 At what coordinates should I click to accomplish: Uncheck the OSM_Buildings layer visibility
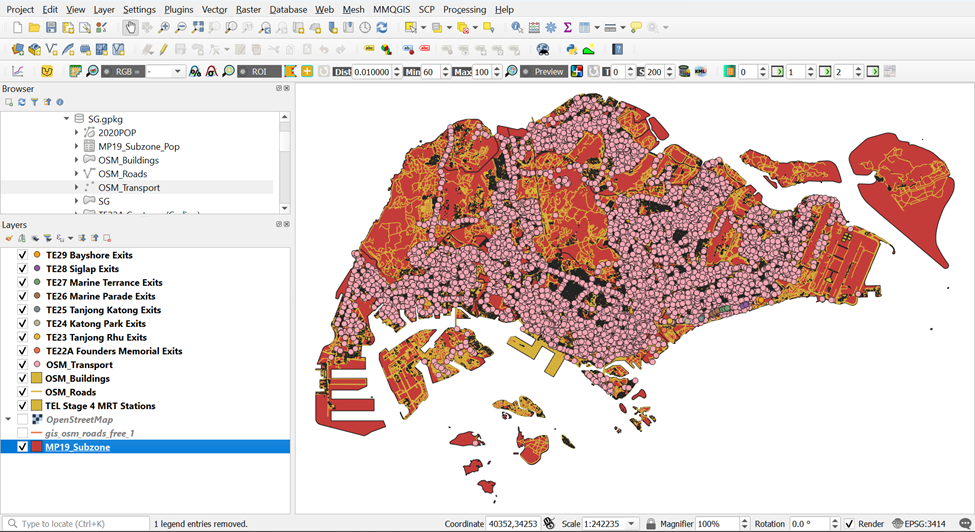[x=22, y=379]
